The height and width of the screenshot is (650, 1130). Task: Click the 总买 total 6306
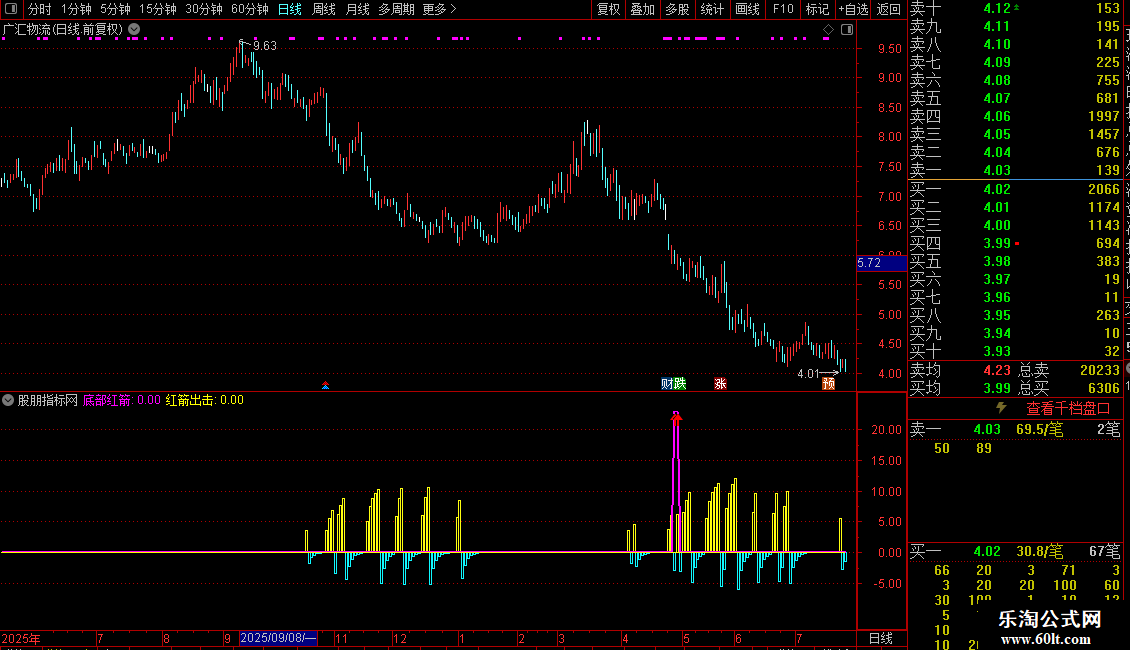pyautogui.click(x=1104, y=388)
